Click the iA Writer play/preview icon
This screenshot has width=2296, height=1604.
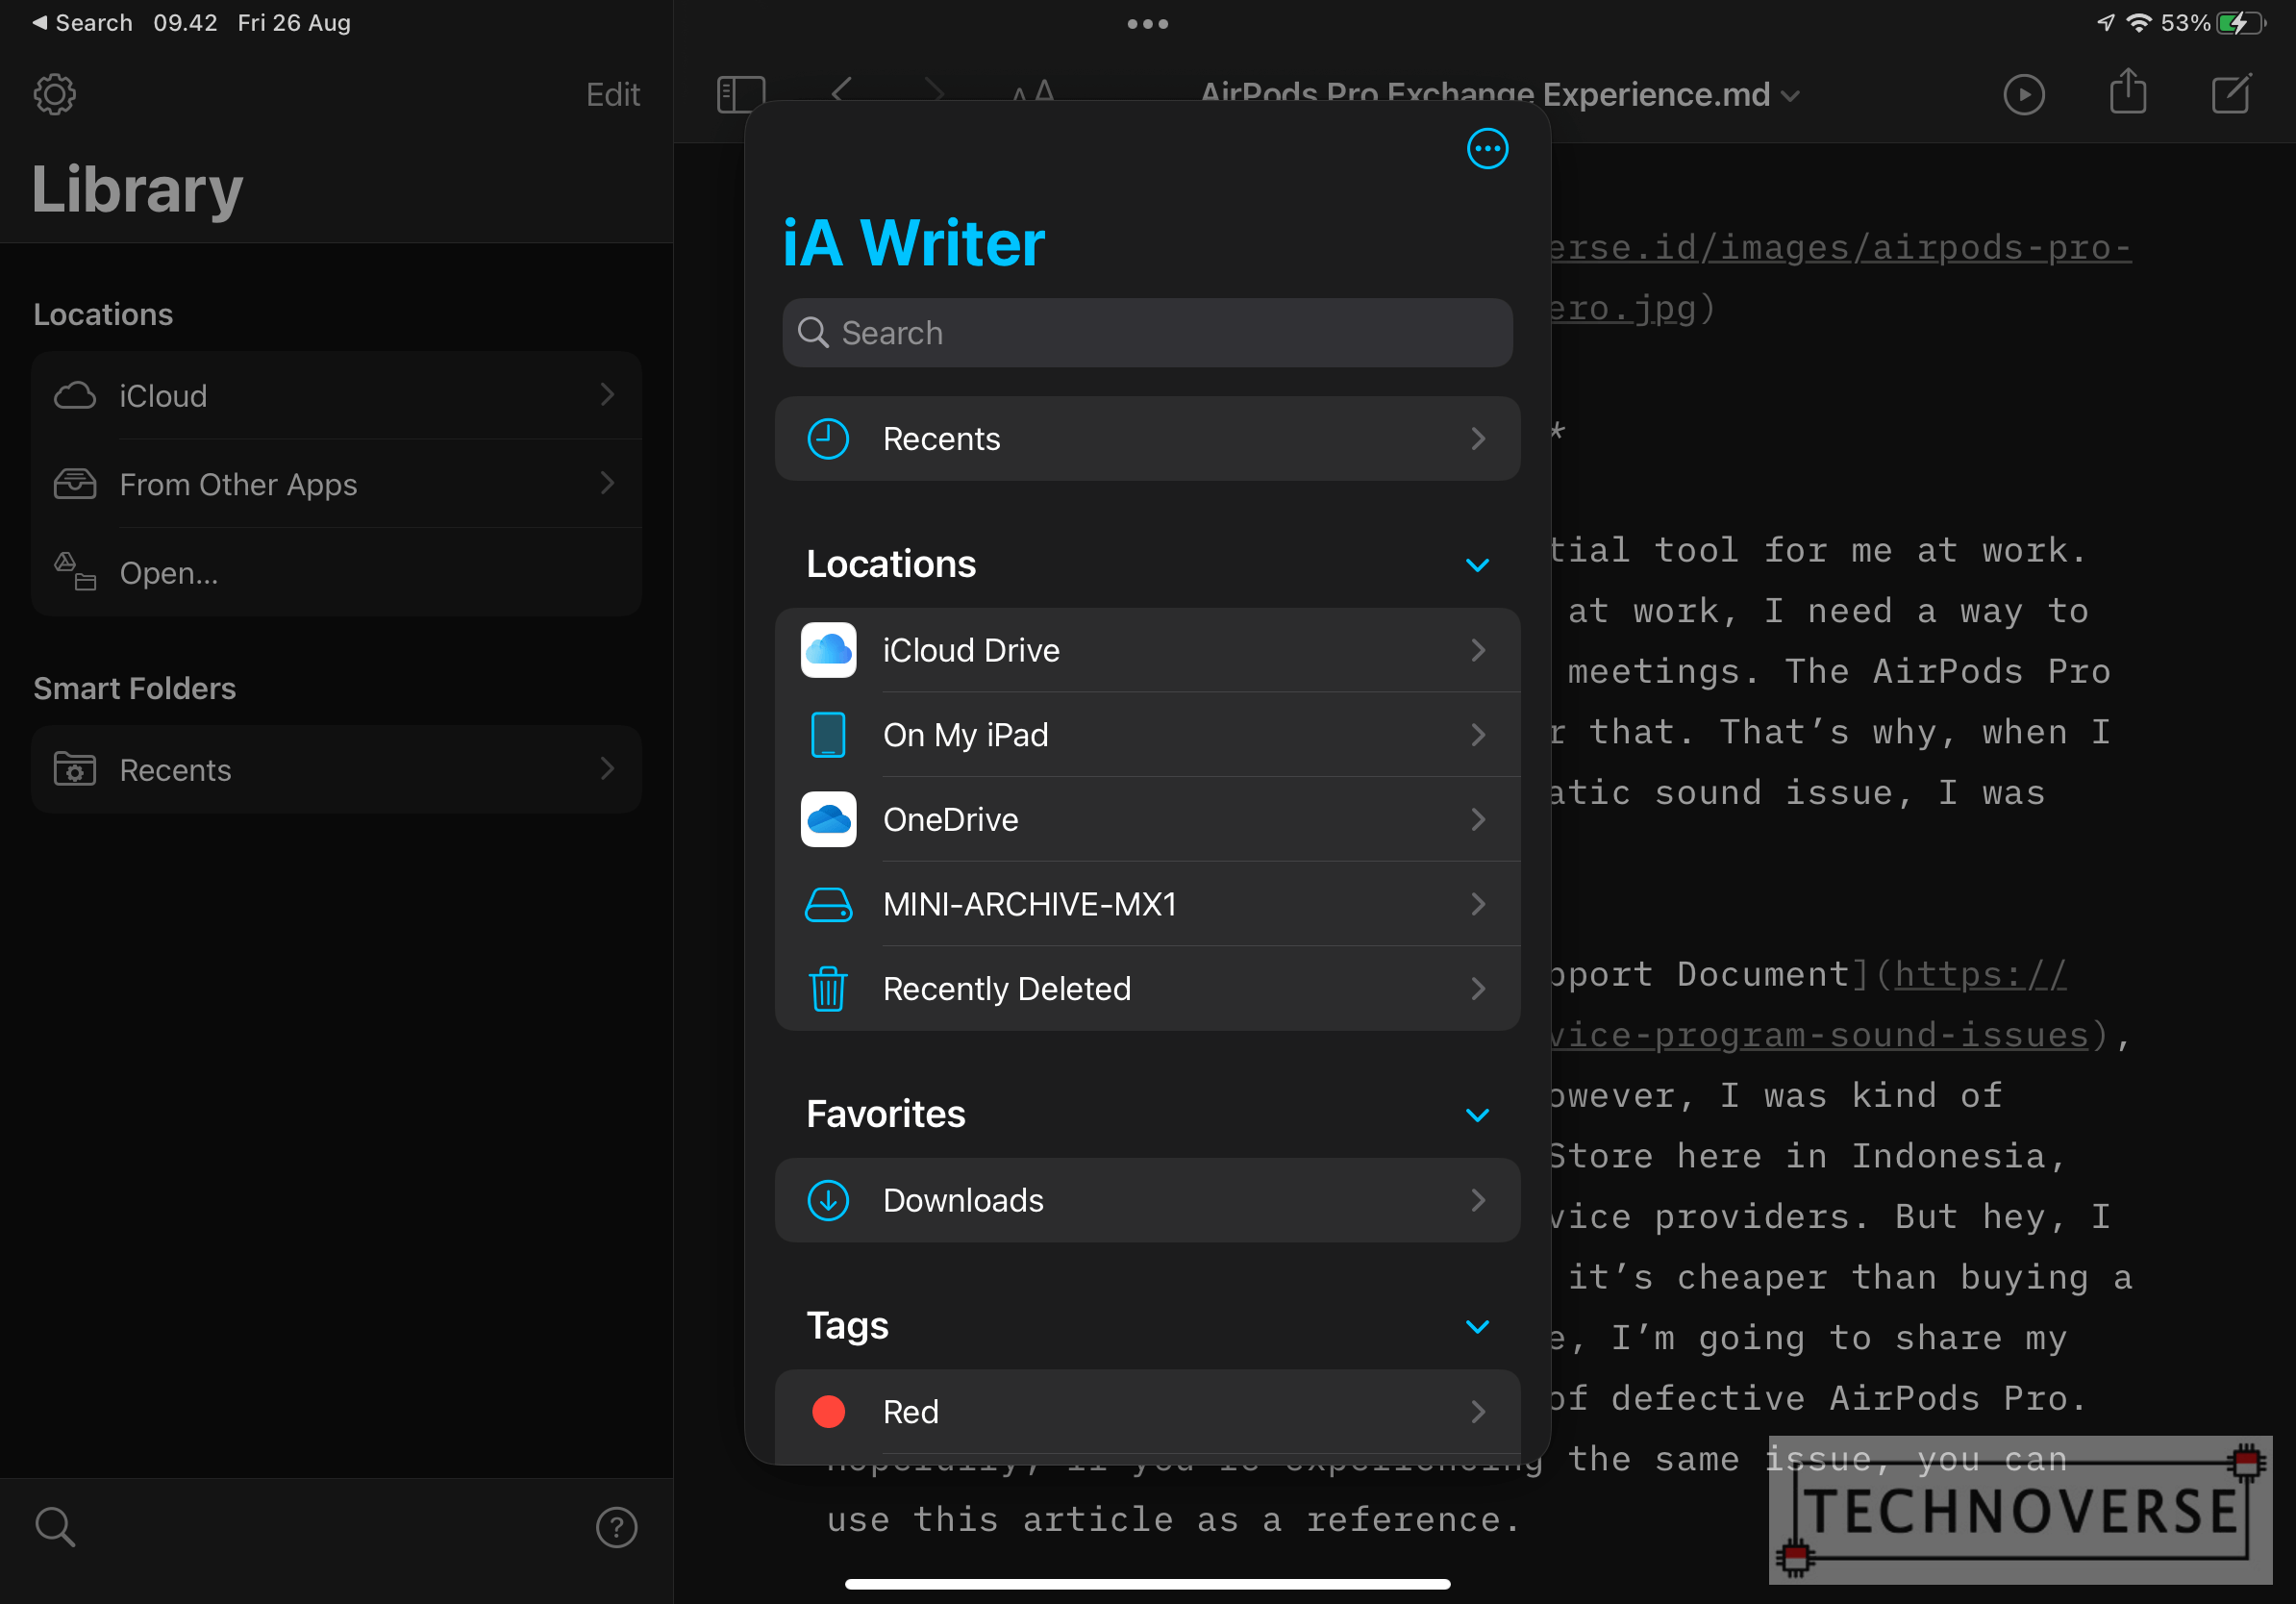pyautogui.click(x=2022, y=92)
